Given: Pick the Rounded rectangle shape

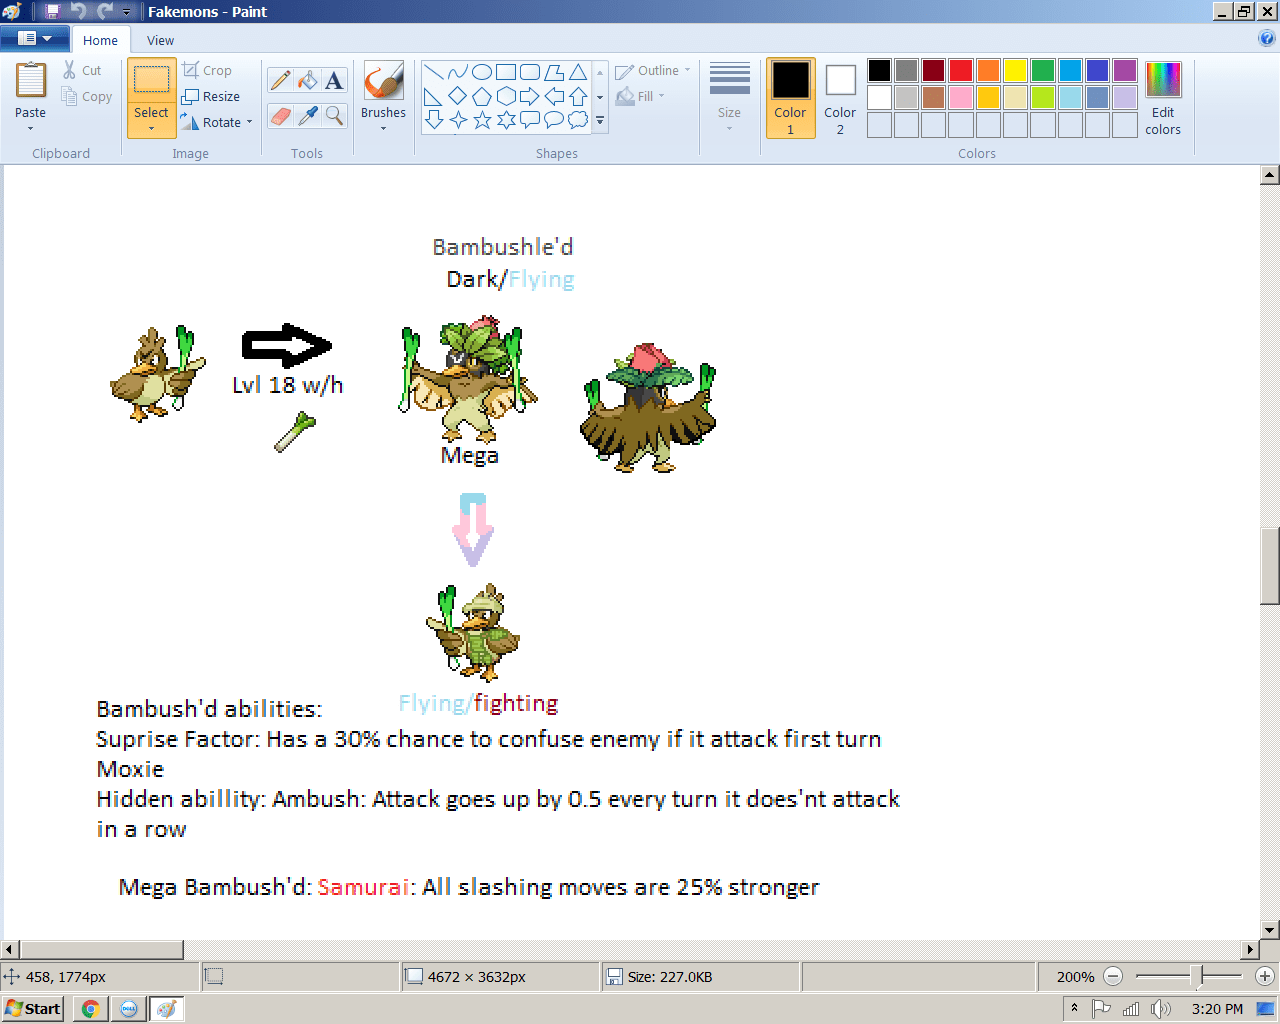Looking at the screenshot, I should click(530, 72).
